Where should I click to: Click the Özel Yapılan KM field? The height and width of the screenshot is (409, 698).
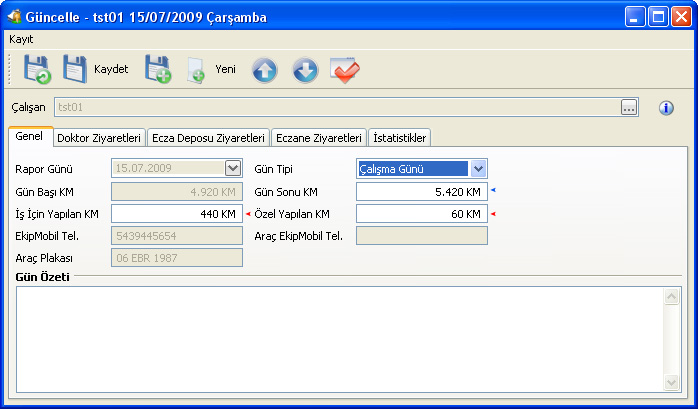(x=421, y=214)
